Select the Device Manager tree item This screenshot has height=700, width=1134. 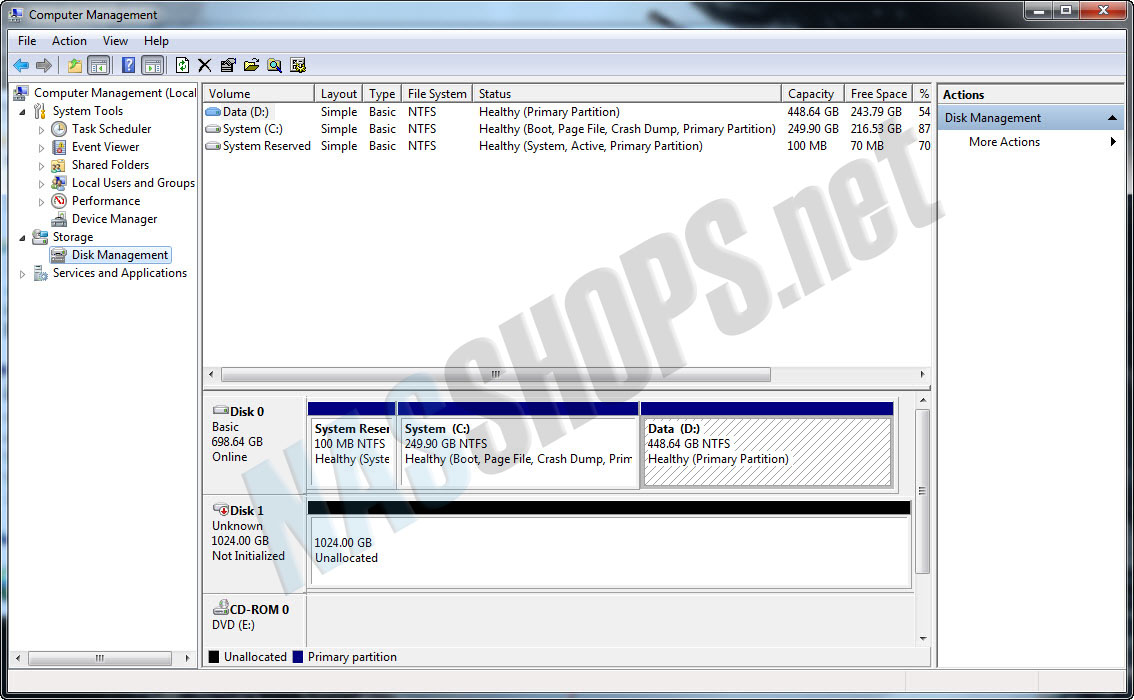coord(114,219)
